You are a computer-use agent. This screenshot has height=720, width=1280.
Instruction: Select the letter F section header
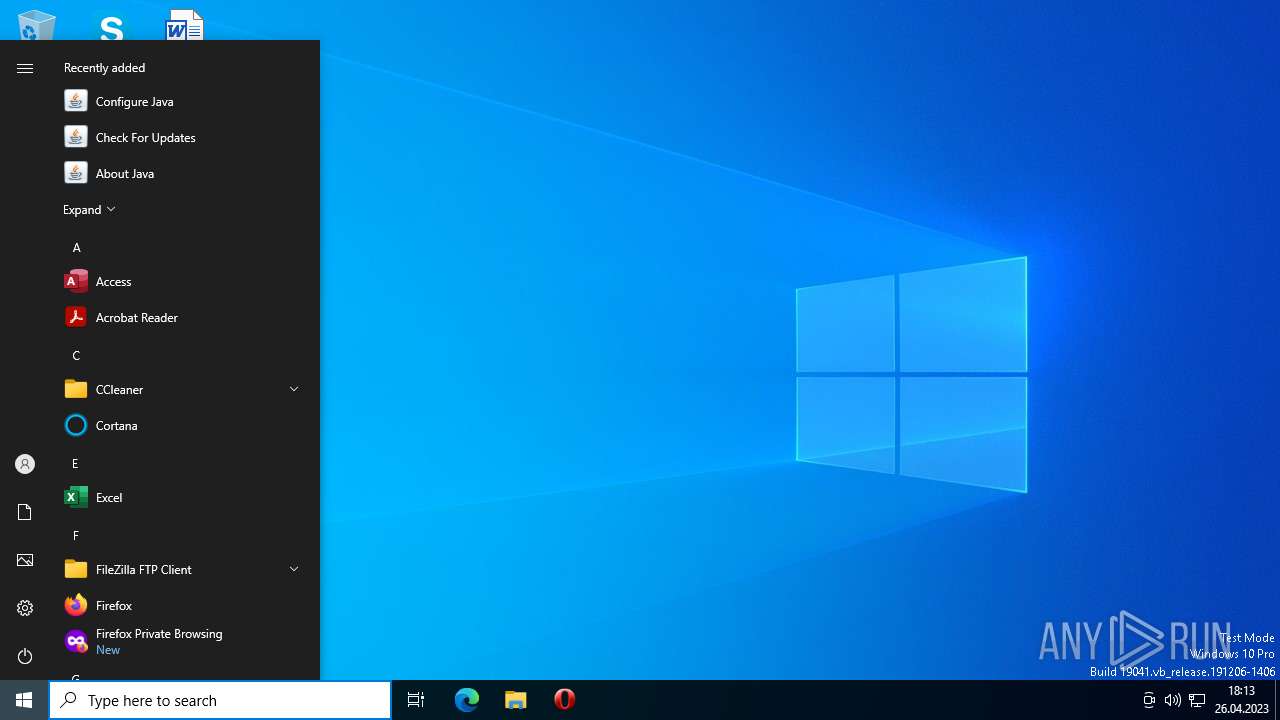coord(76,535)
